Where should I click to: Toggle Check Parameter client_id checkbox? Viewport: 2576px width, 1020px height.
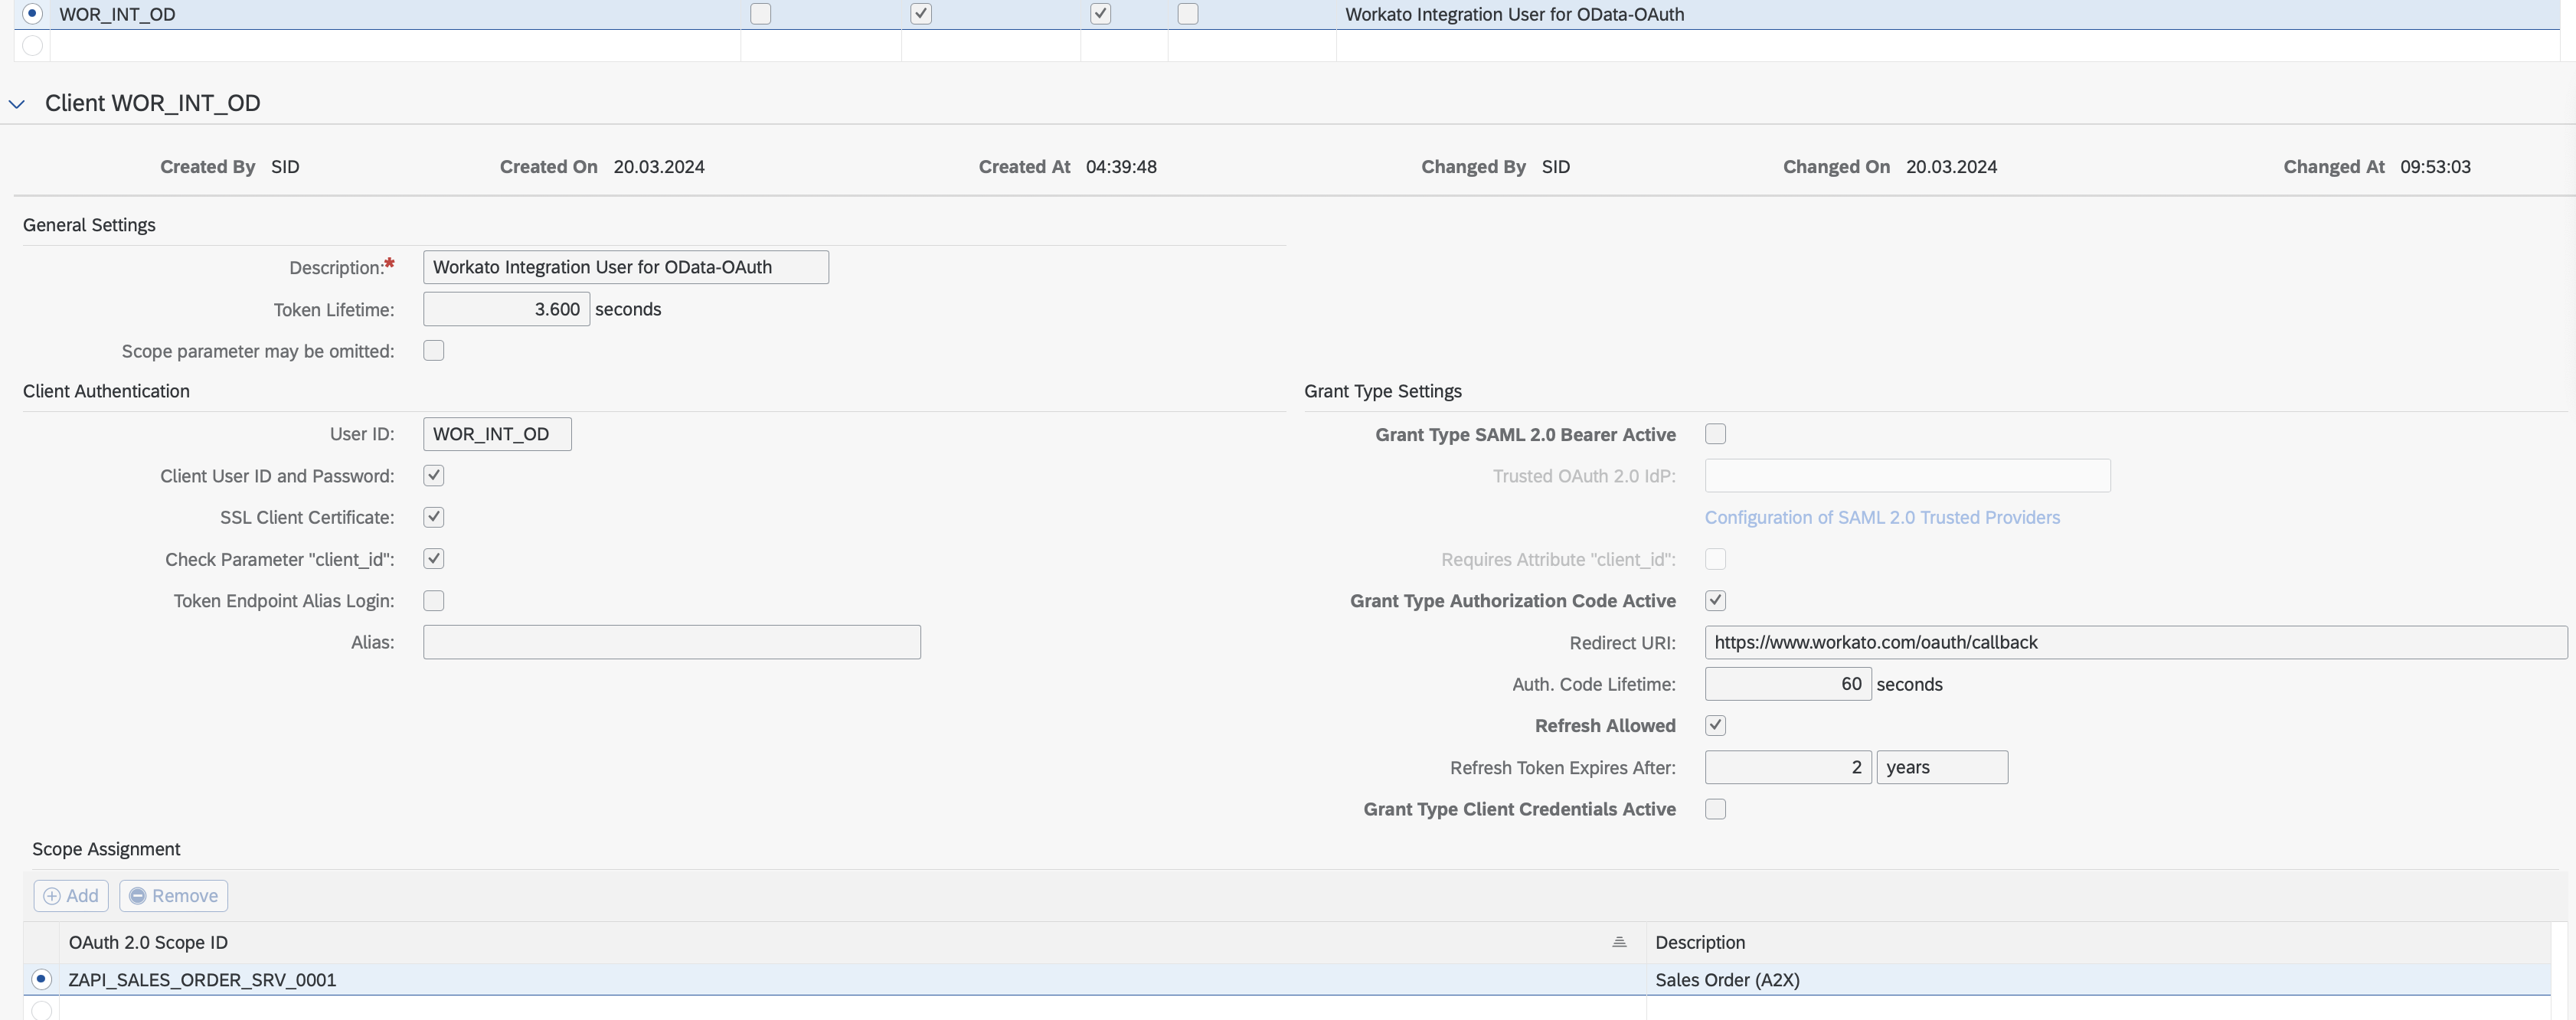(433, 559)
